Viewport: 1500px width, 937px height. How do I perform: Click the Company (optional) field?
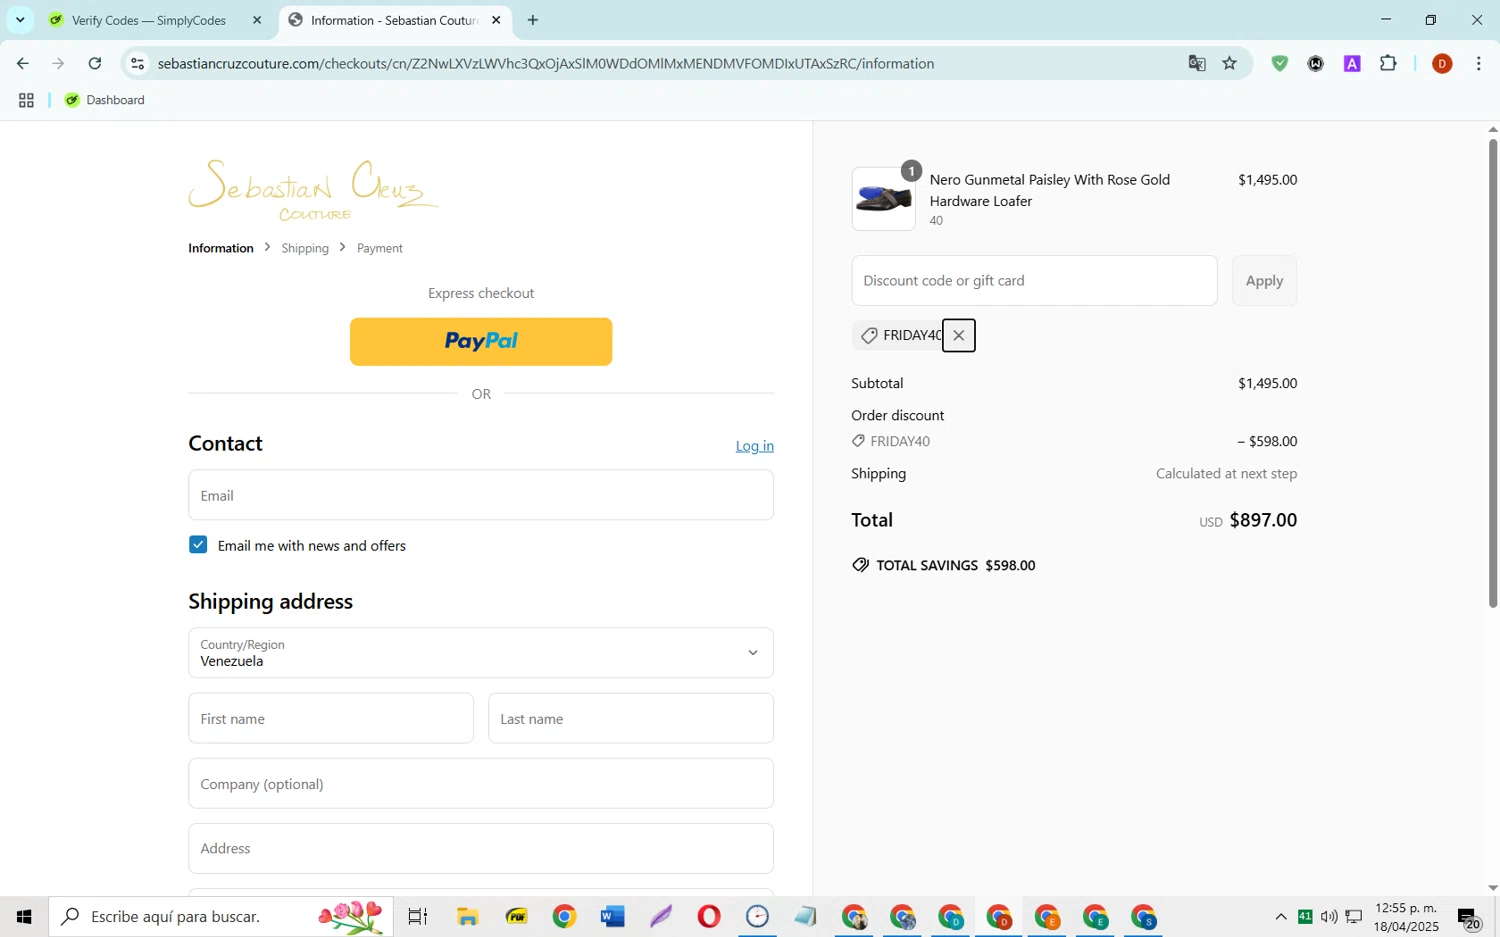pos(481,784)
